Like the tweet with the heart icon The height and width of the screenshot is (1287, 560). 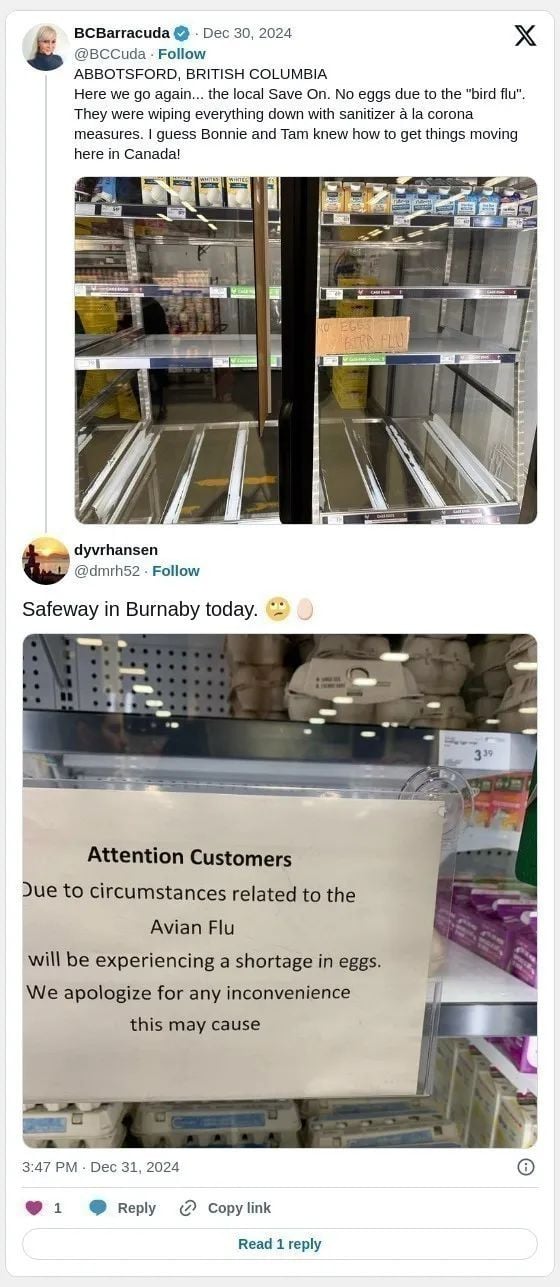coord(34,1208)
